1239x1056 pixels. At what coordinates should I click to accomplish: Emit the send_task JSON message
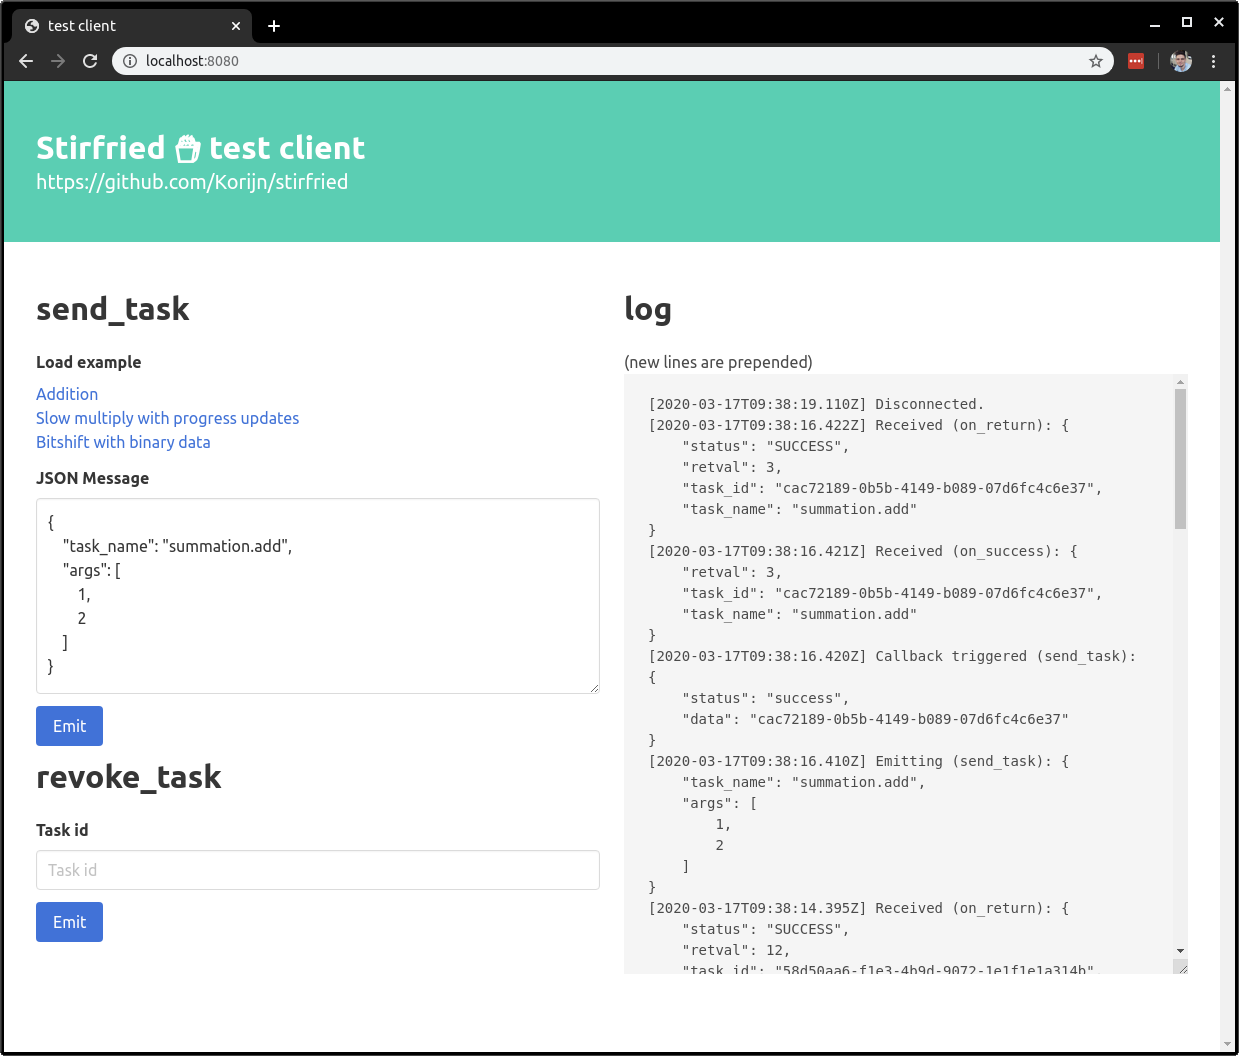click(x=69, y=726)
